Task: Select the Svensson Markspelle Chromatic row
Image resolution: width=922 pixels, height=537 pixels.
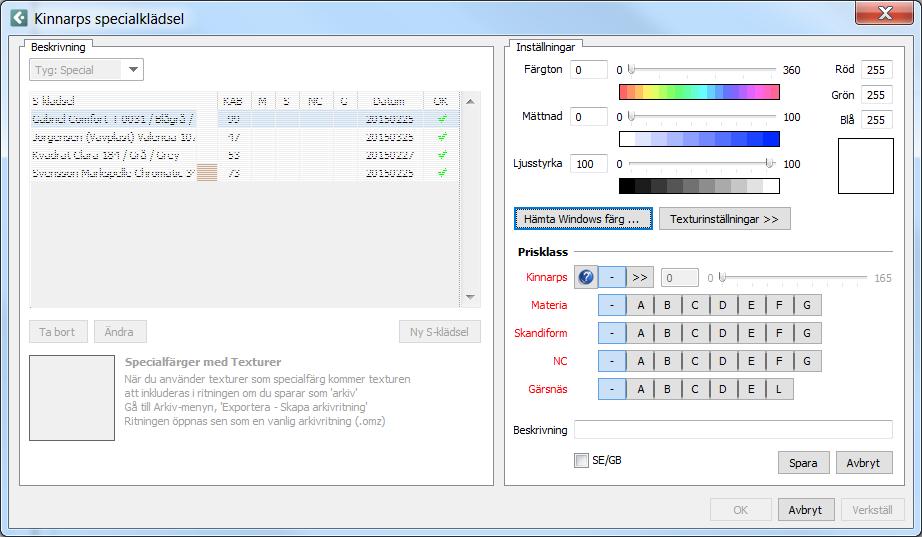Action: [245, 173]
